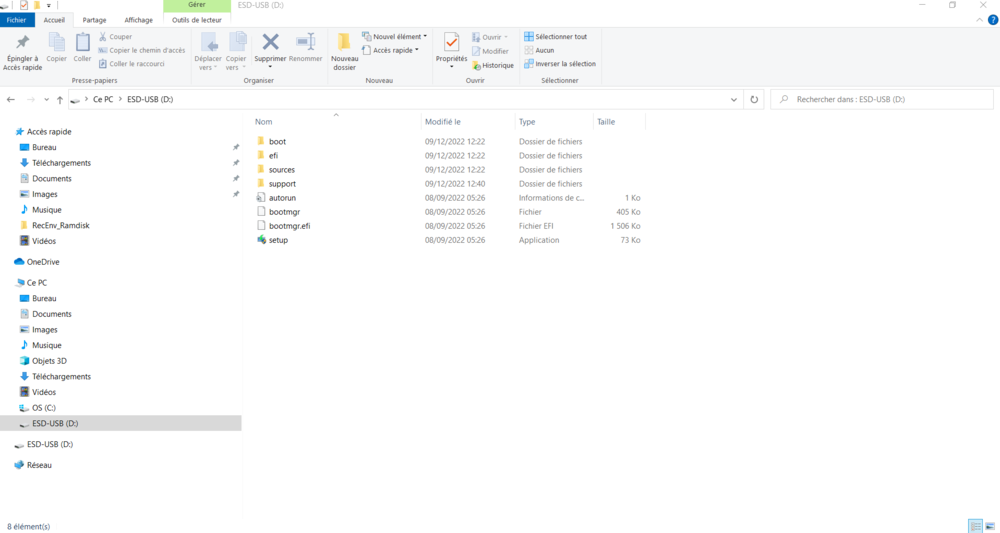Open the Partage ribbon tab
This screenshot has width=1000, height=533.
click(94, 20)
